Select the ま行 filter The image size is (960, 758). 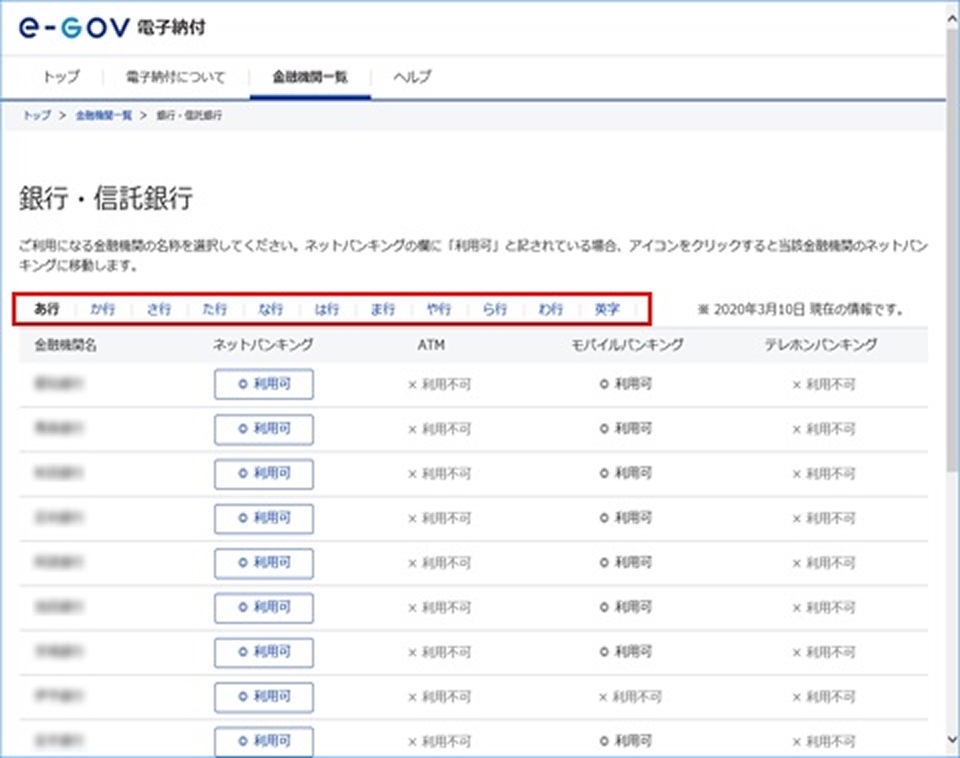coord(383,309)
